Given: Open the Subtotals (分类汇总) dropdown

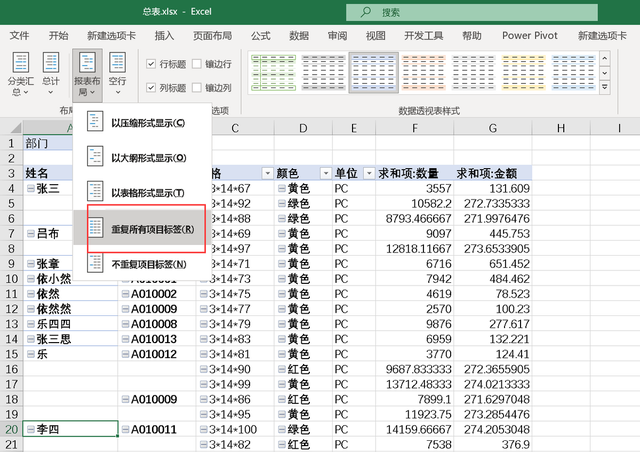Looking at the screenshot, I should 20,74.
